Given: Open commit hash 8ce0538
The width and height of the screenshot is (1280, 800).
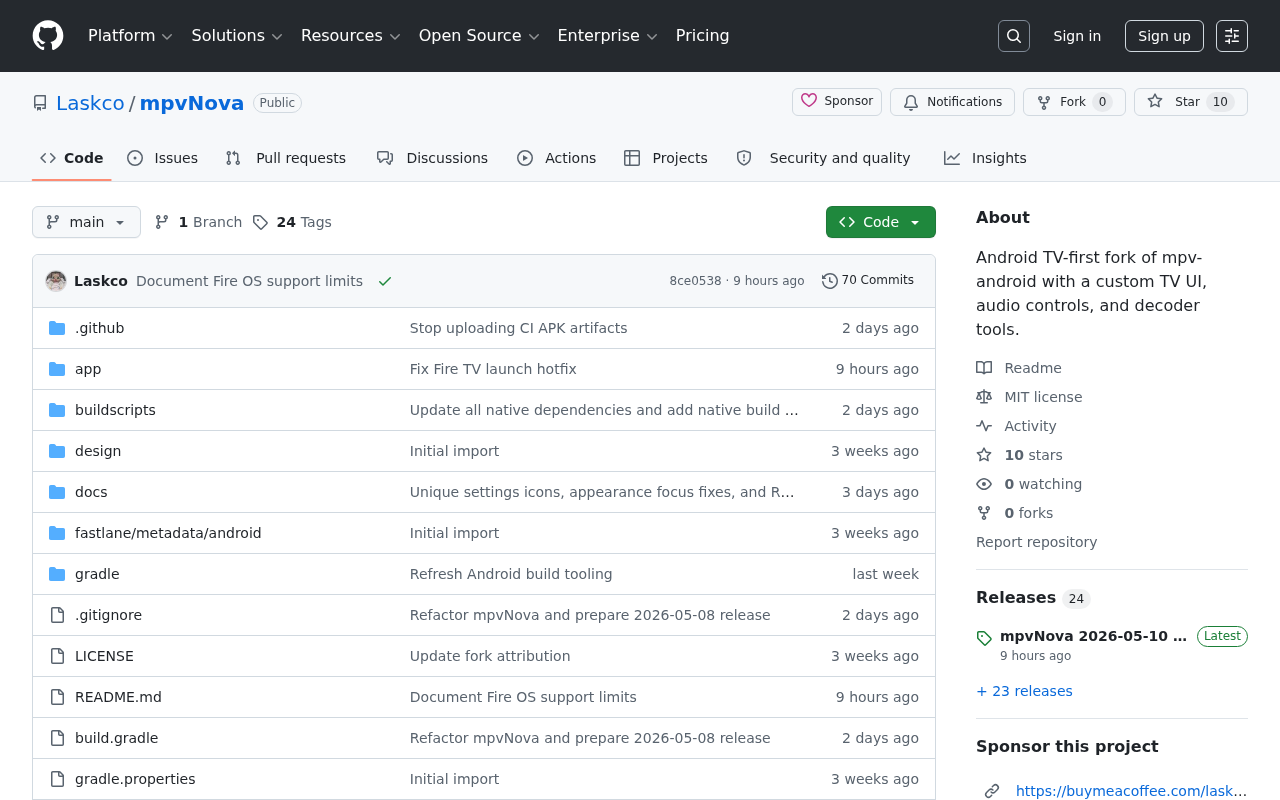Looking at the screenshot, I should click(x=695, y=281).
